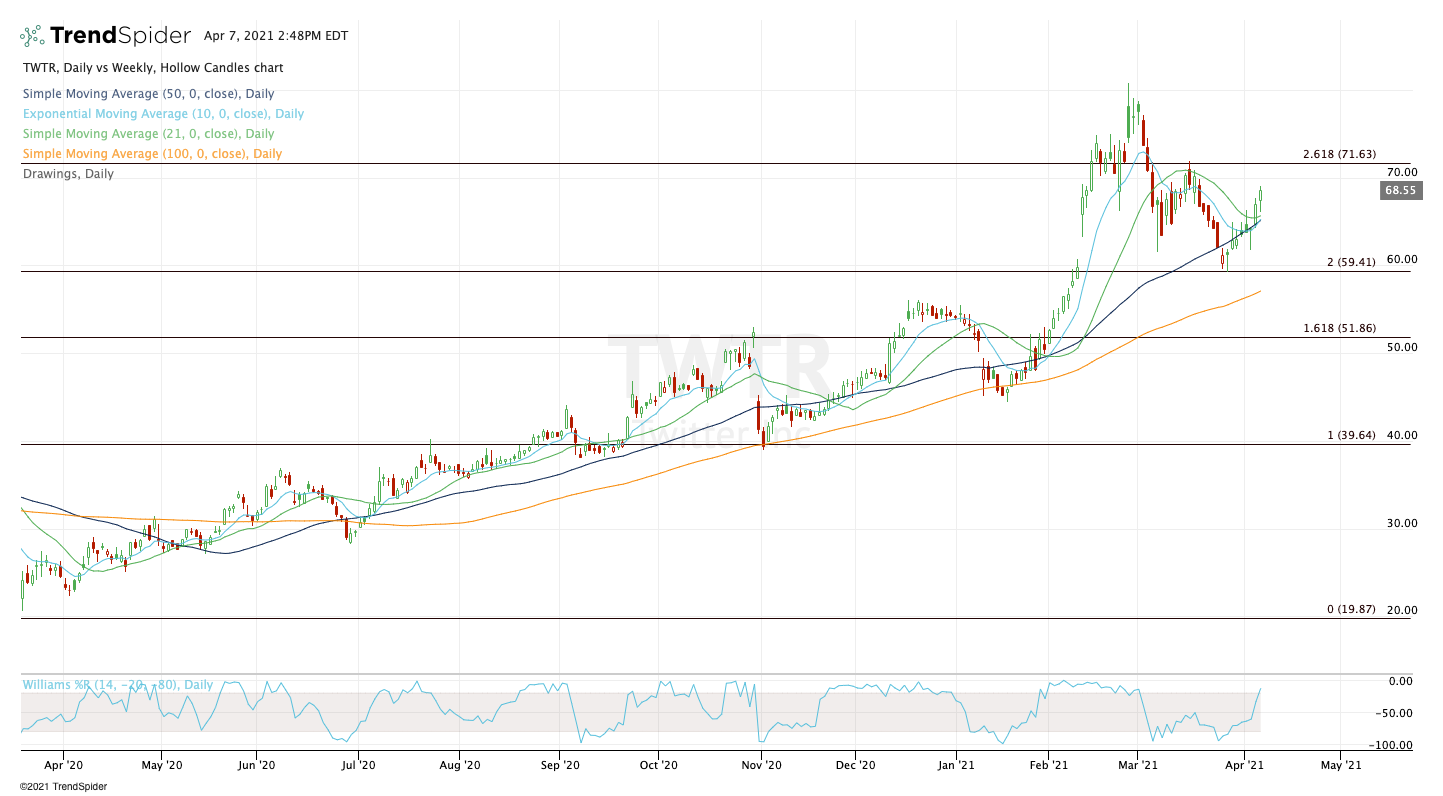This screenshot has width=1443, height=796.
Task: Select the Exponential Moving Average 10 legend
Action: (x=163, y=114)
